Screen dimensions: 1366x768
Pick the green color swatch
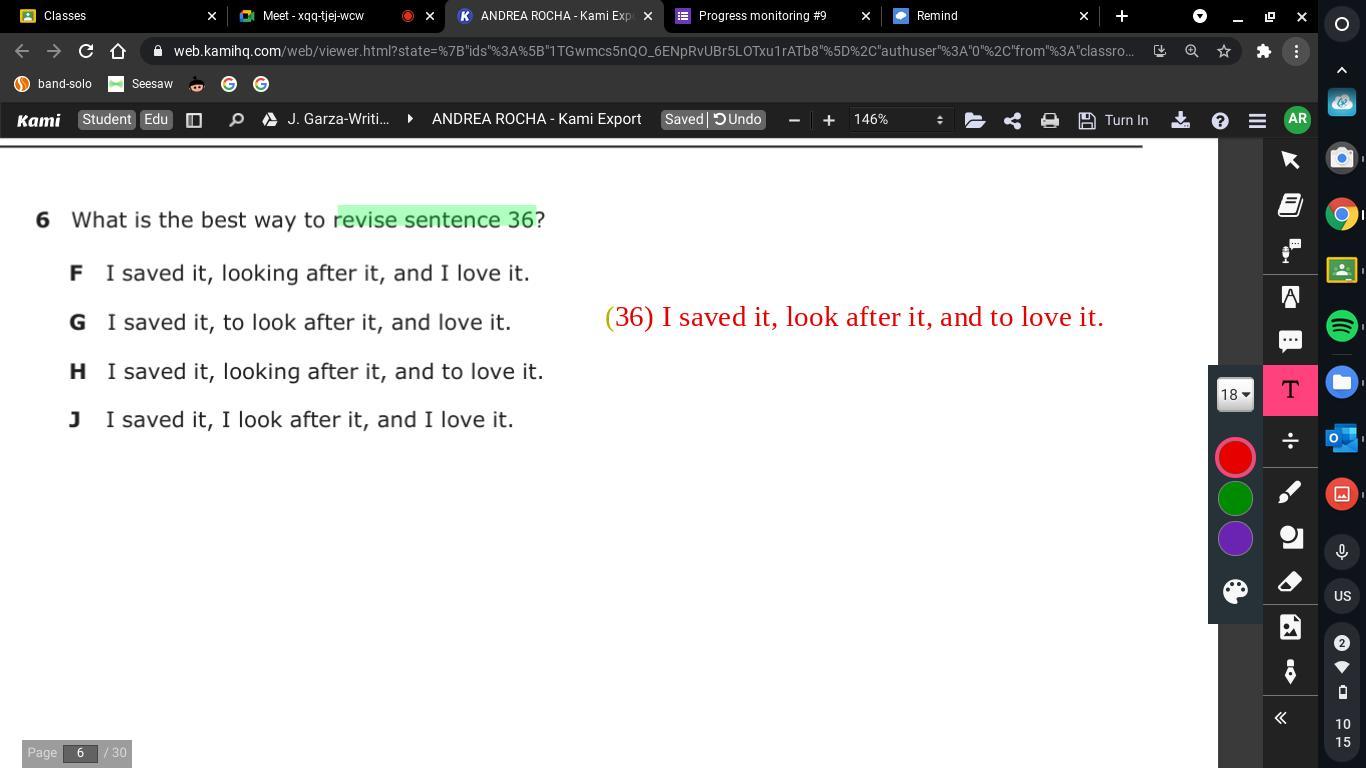pos(1235,498)
